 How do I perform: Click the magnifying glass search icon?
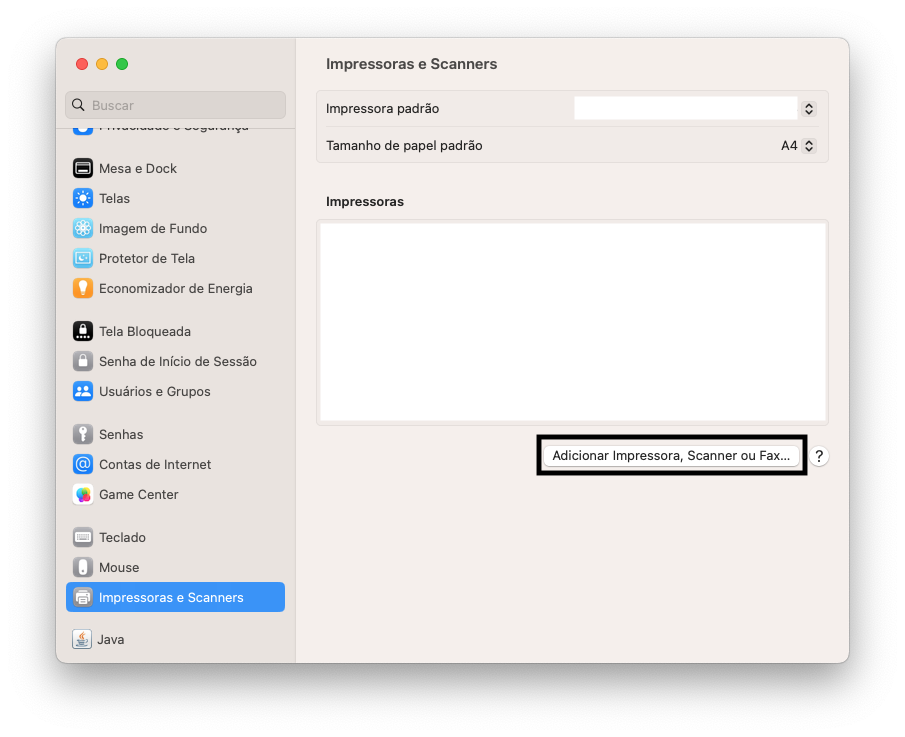78,105
